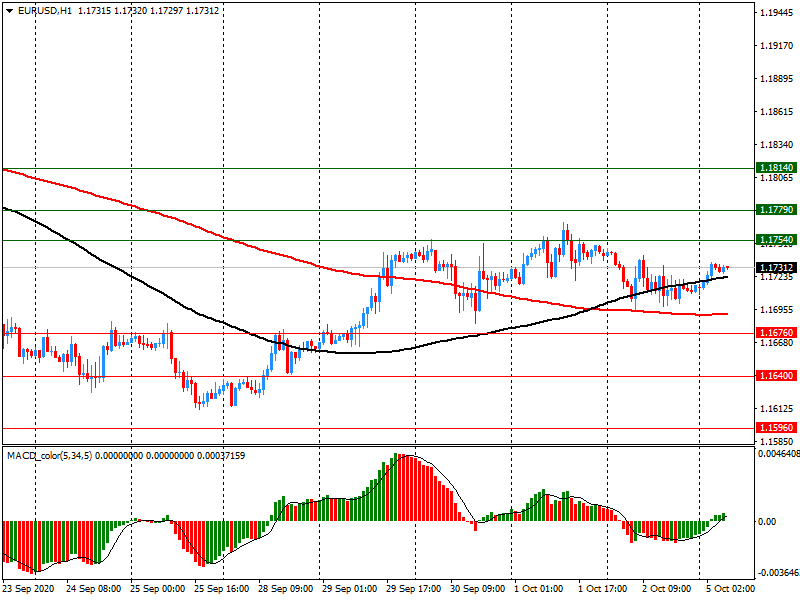Click the small triangle beside EURUSD,H1 title
The width and height of the screenshot is (800, 600).
(x=9, y=10)
